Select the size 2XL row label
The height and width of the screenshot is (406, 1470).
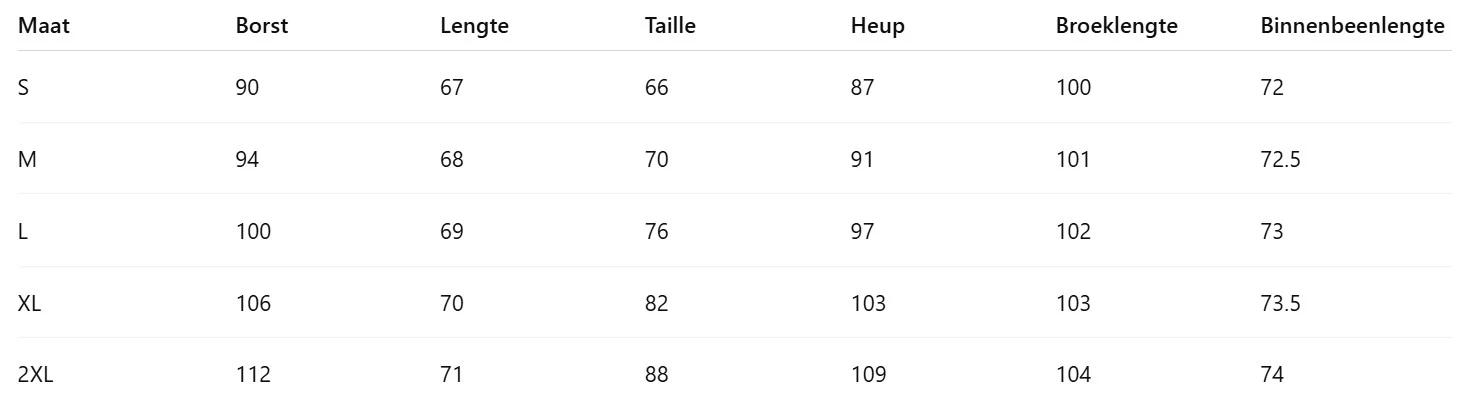pos(35,376)
